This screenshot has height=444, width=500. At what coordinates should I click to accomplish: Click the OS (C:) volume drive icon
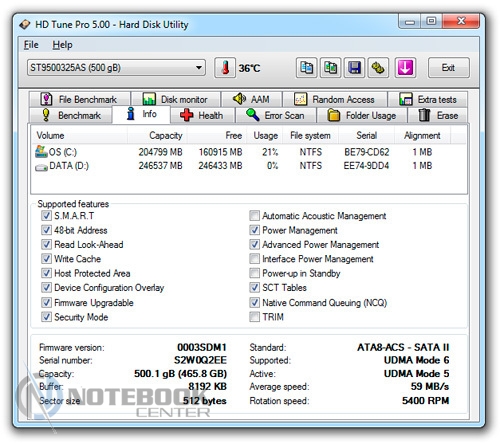[41, 151]
